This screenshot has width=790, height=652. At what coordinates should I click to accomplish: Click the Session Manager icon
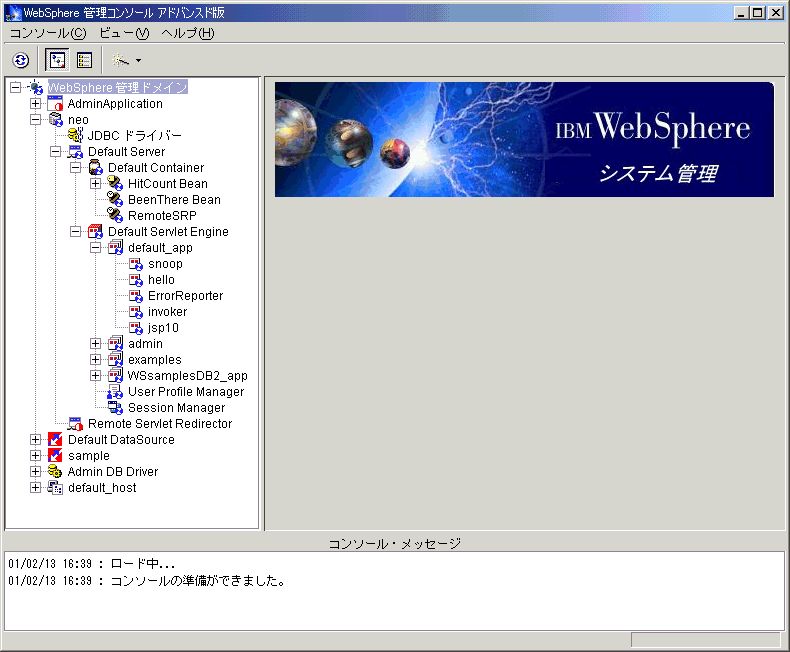pos(115,408)
